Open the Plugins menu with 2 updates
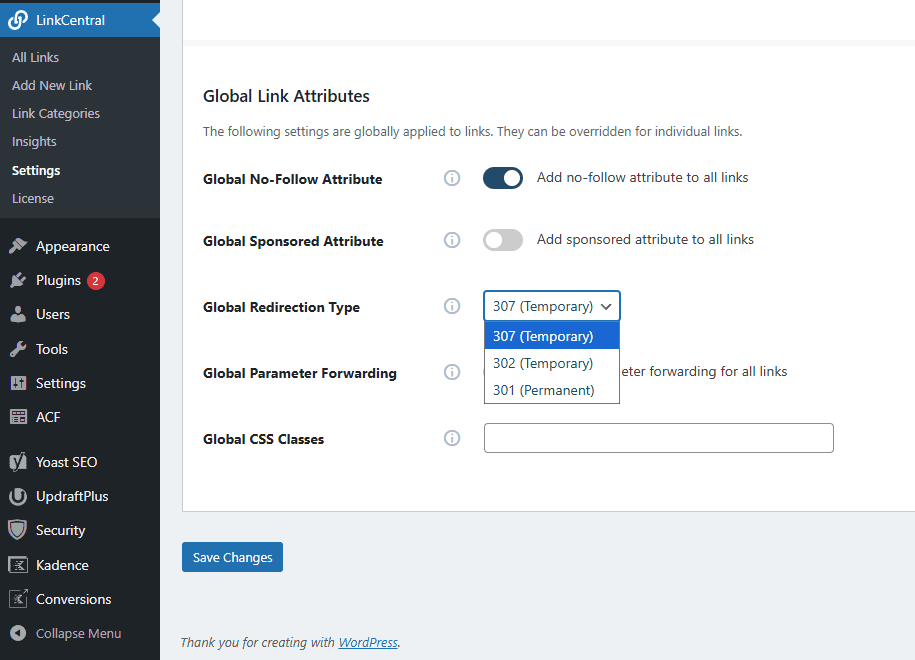 58,280
